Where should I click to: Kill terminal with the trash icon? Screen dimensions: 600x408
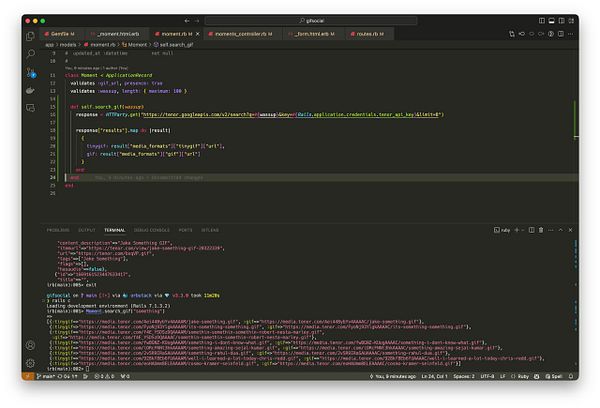(541, 230)
